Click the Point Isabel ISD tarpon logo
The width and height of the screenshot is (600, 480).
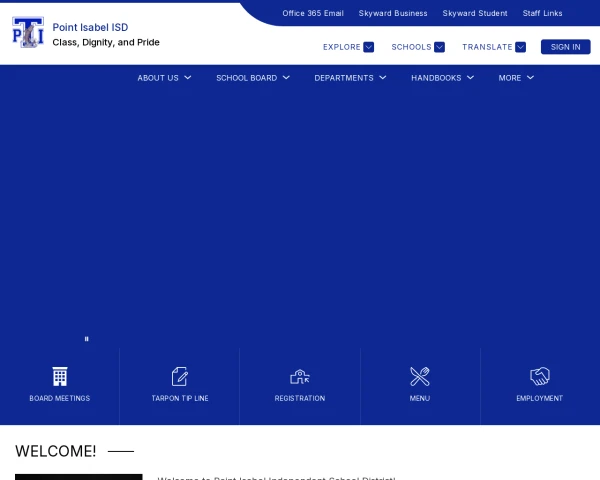pos(28,32)
